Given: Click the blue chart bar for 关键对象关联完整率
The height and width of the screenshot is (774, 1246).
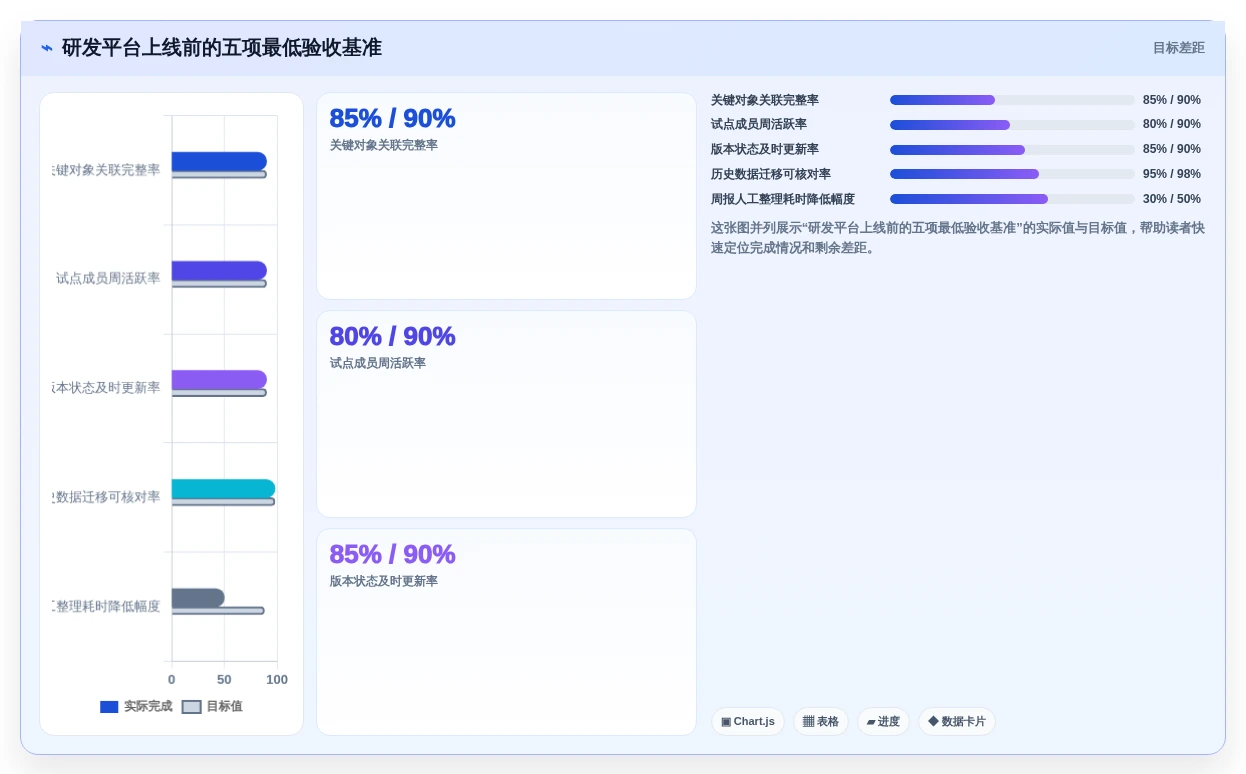Looking at the screenshot, I should pyautogui.click(x=219, y=161).
